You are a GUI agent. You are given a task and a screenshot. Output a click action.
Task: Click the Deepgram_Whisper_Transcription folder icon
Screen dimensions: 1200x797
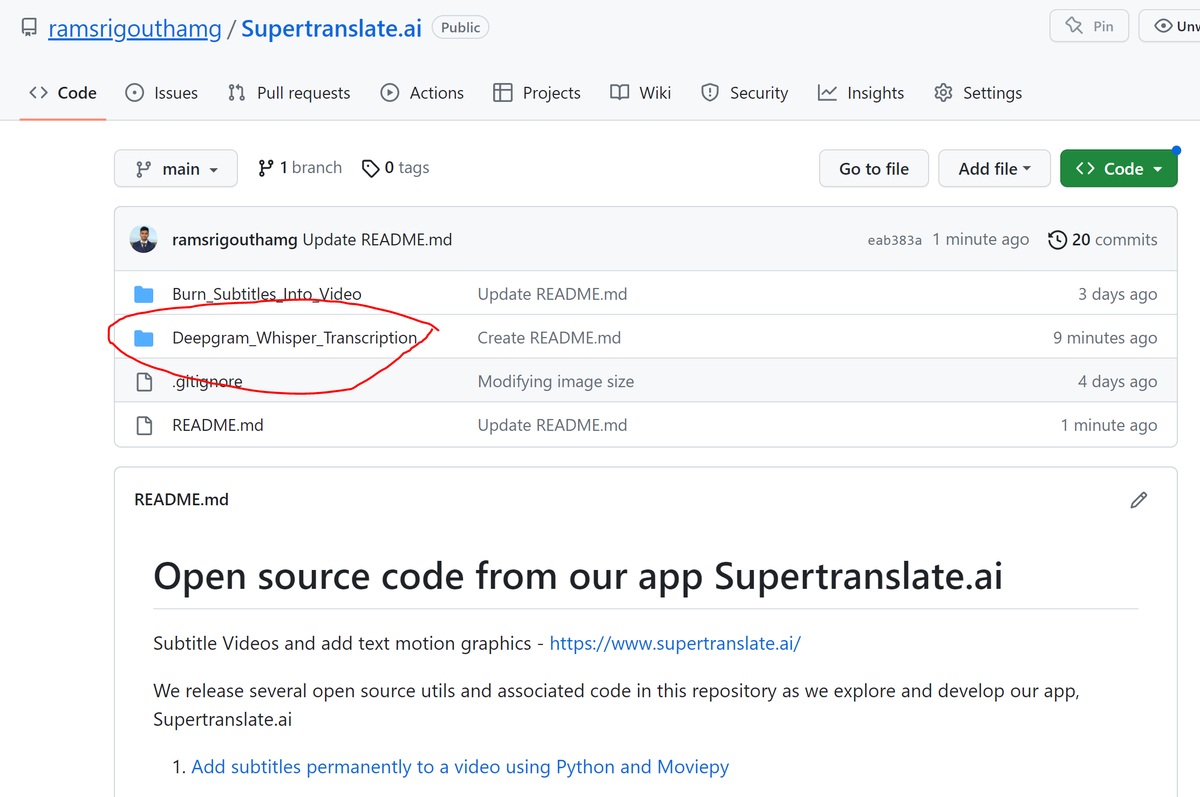(x=144, y=338)
